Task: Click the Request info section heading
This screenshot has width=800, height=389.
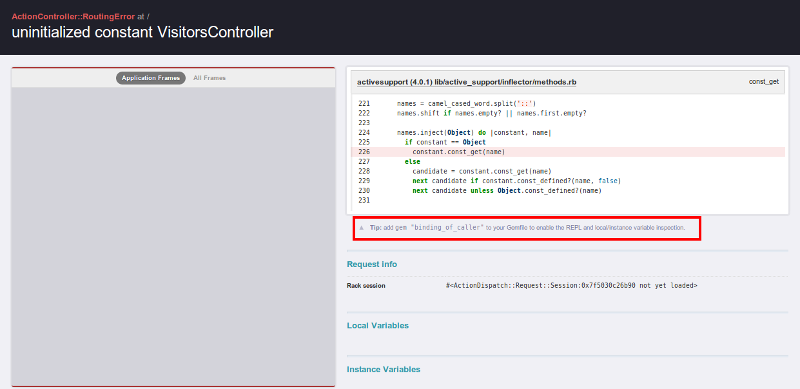Action: pos(372,264)
